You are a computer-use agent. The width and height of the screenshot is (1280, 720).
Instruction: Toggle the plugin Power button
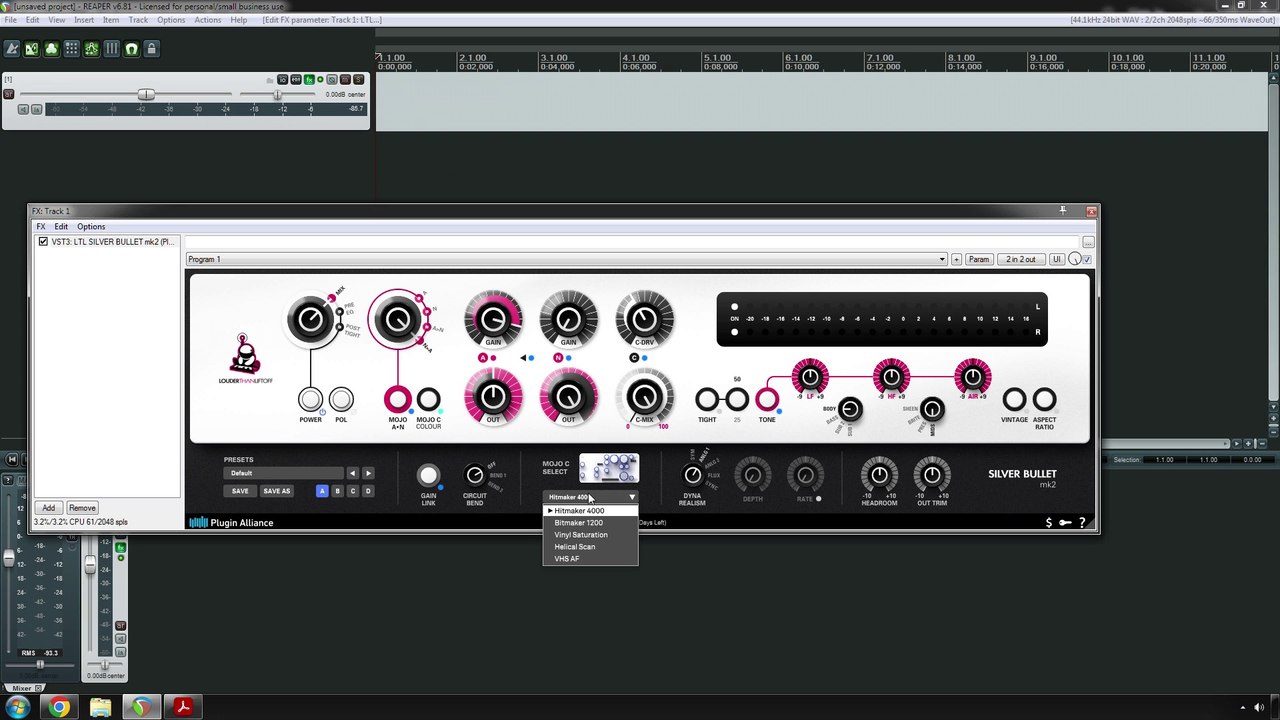coord(310,400)
